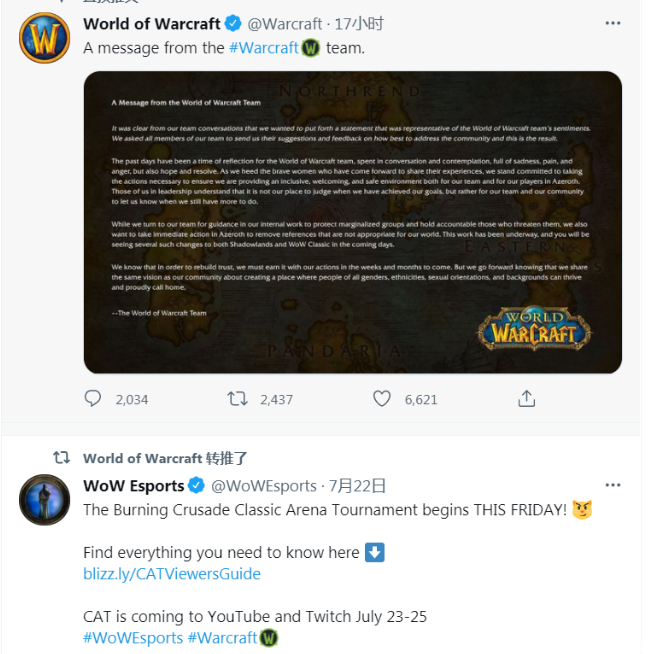Open more options menu on WoW Esports tweet
This screenshot has height=654, width=668.
(613, 485)
